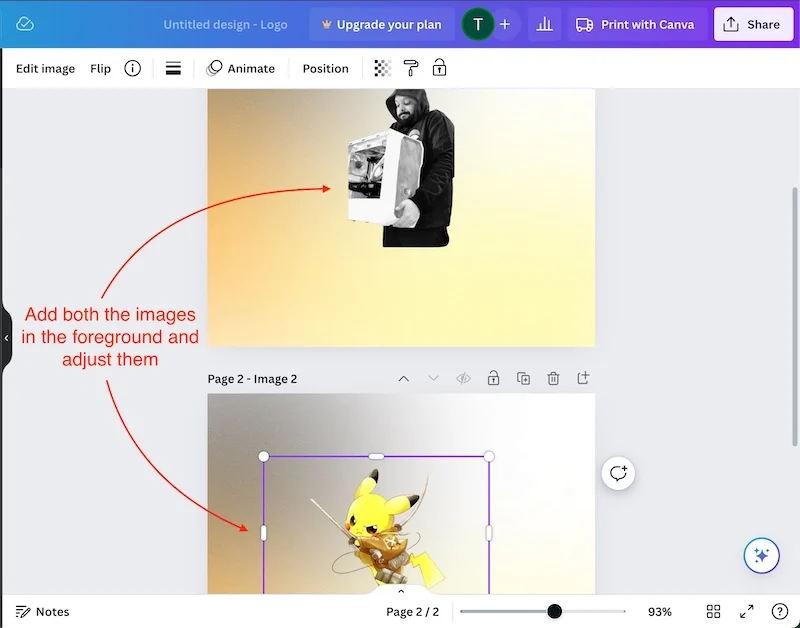Copy style with paint roller icon
The image size is (800, 628).
pos(411,68)
